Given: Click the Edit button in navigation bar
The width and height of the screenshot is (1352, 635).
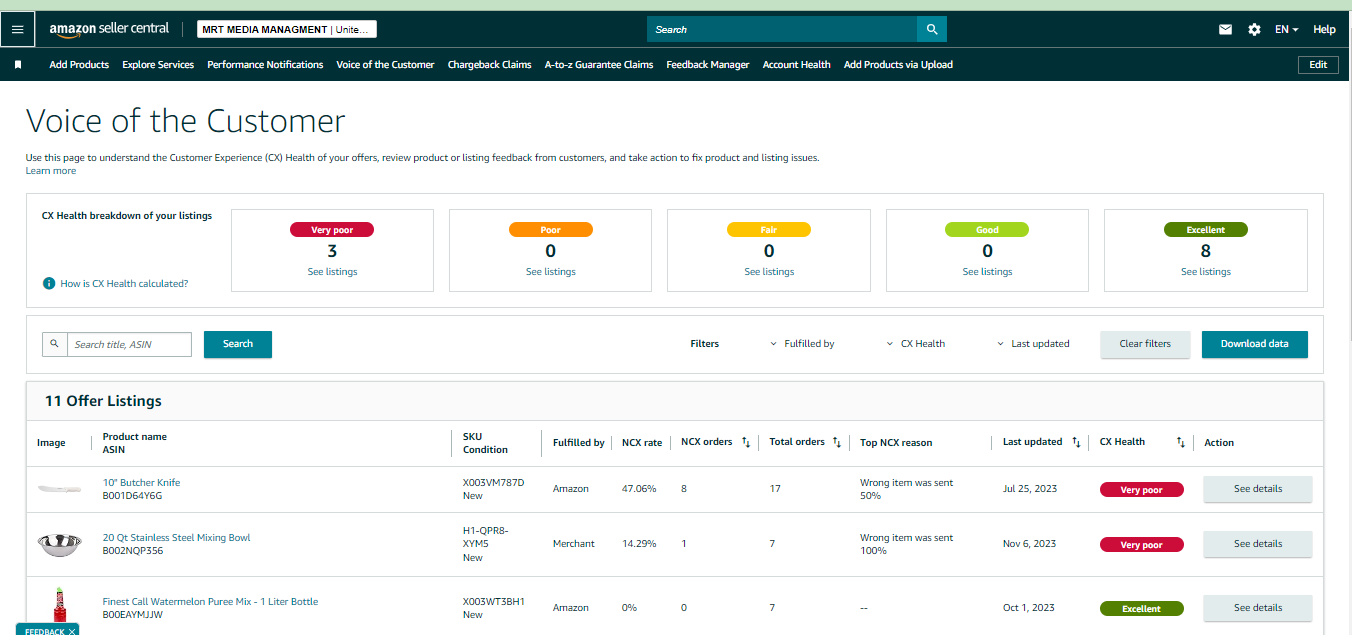Looking at the screenshot, I should (x=1318, y=65).
